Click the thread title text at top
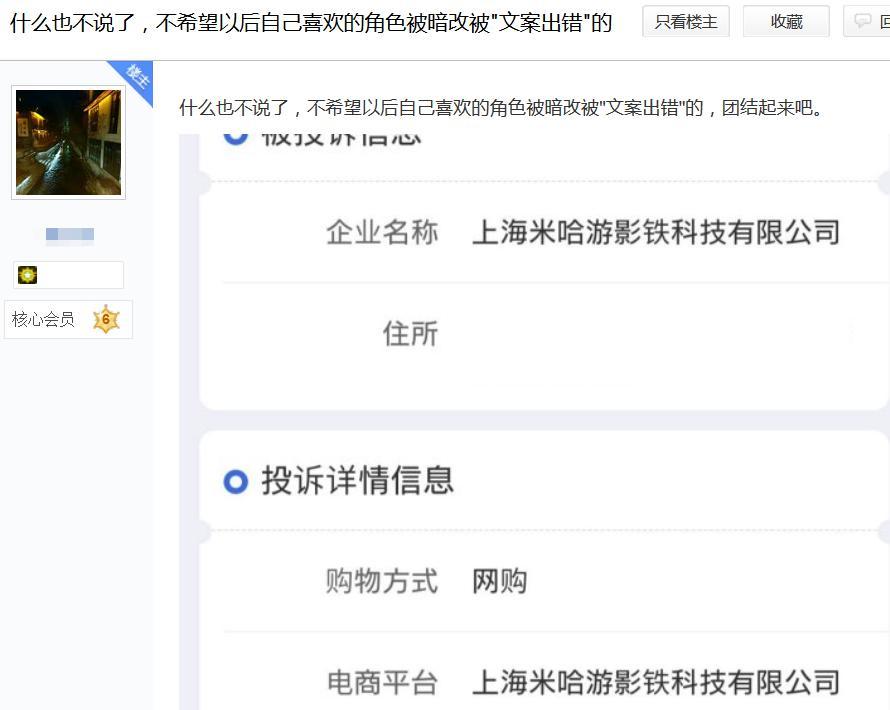 (311, 23)
